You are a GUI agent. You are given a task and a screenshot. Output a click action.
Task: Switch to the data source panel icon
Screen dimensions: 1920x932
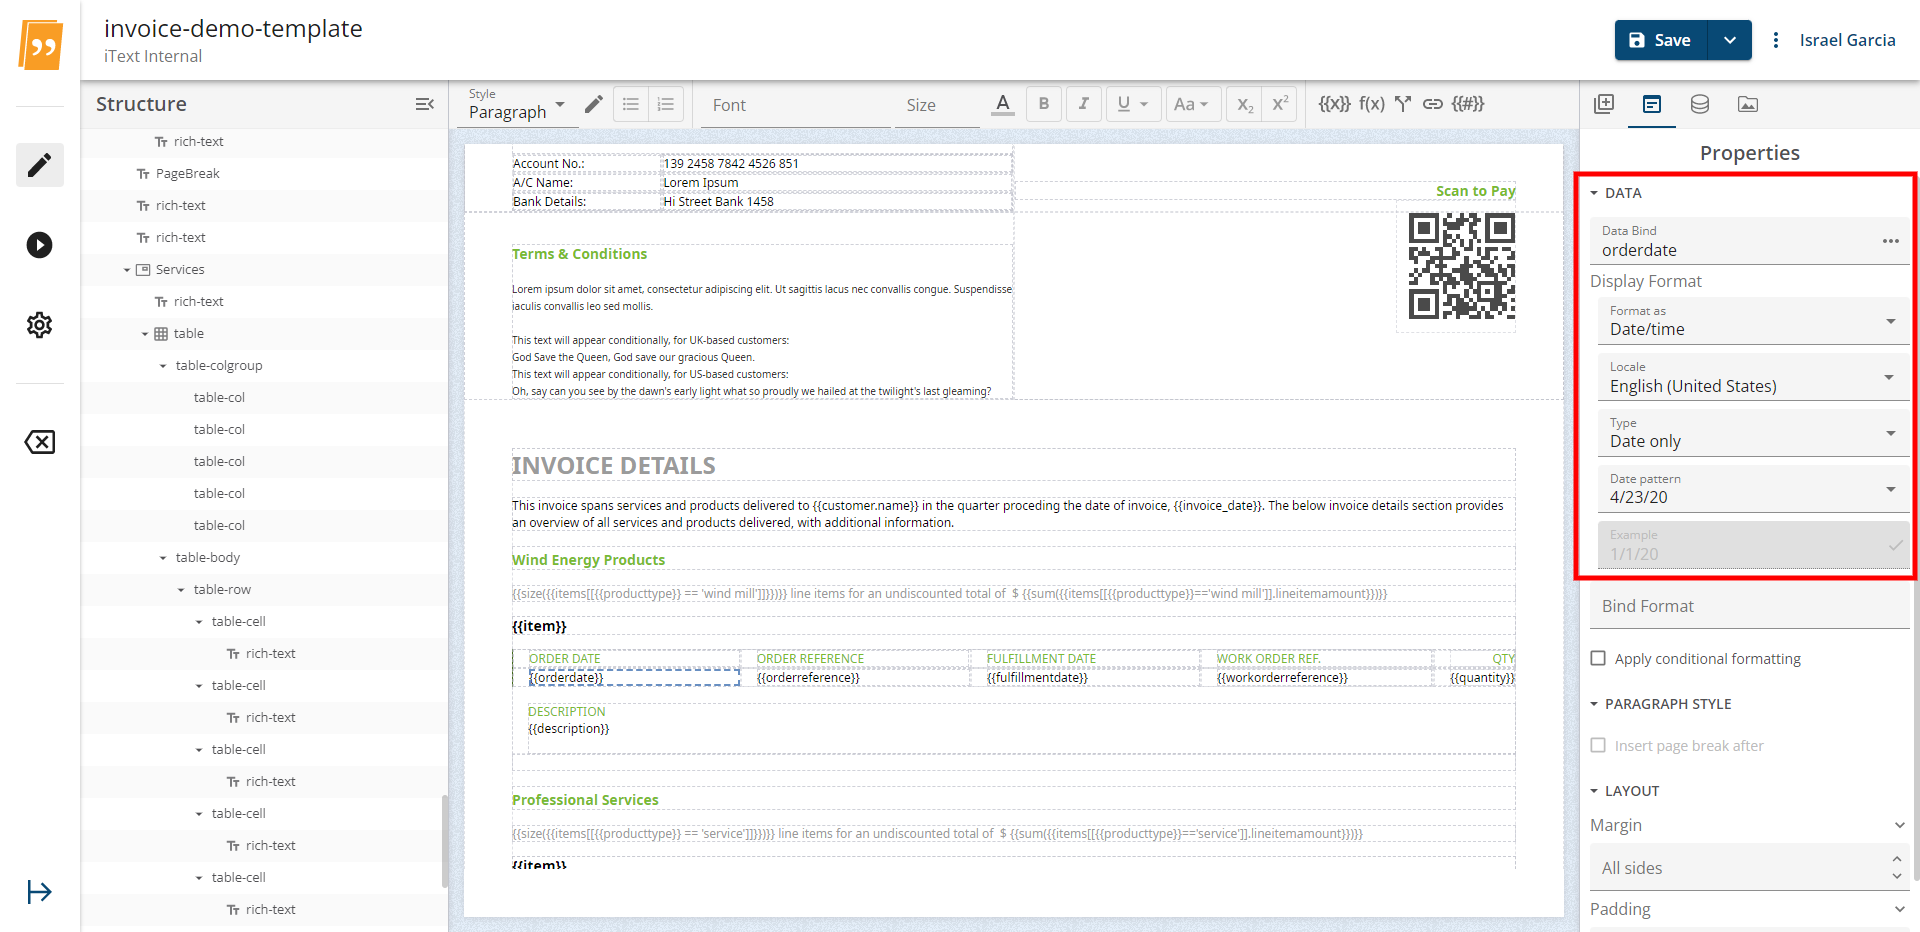1699,104
